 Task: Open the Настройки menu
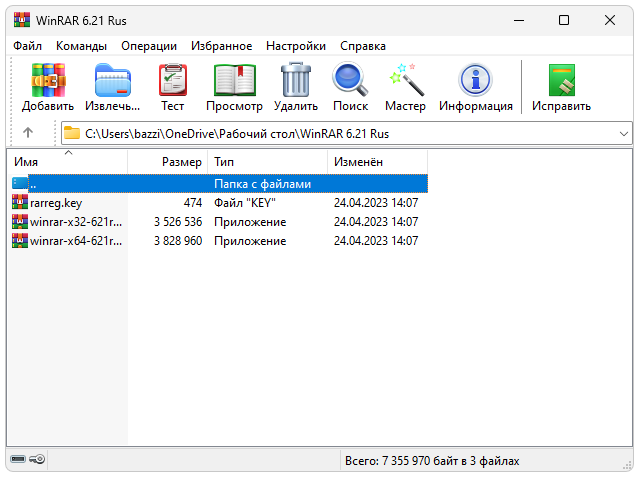(x=296, y=46)
